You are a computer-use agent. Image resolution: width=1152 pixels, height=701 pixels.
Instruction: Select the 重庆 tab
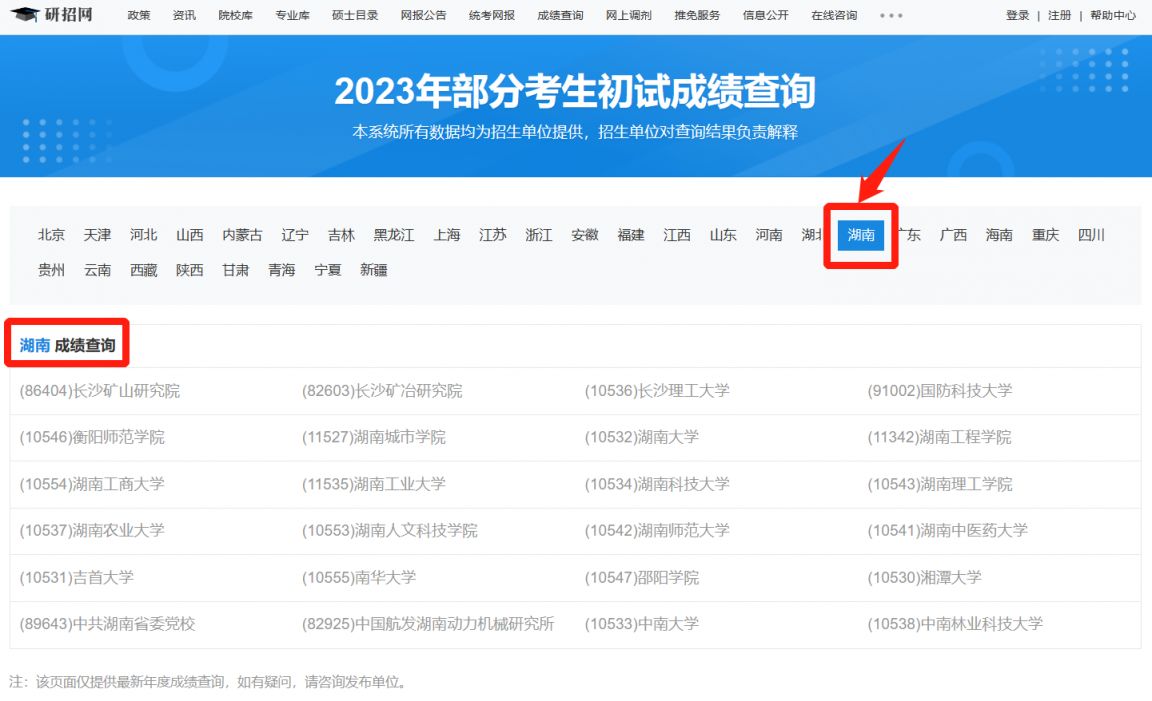[1045, 235]
